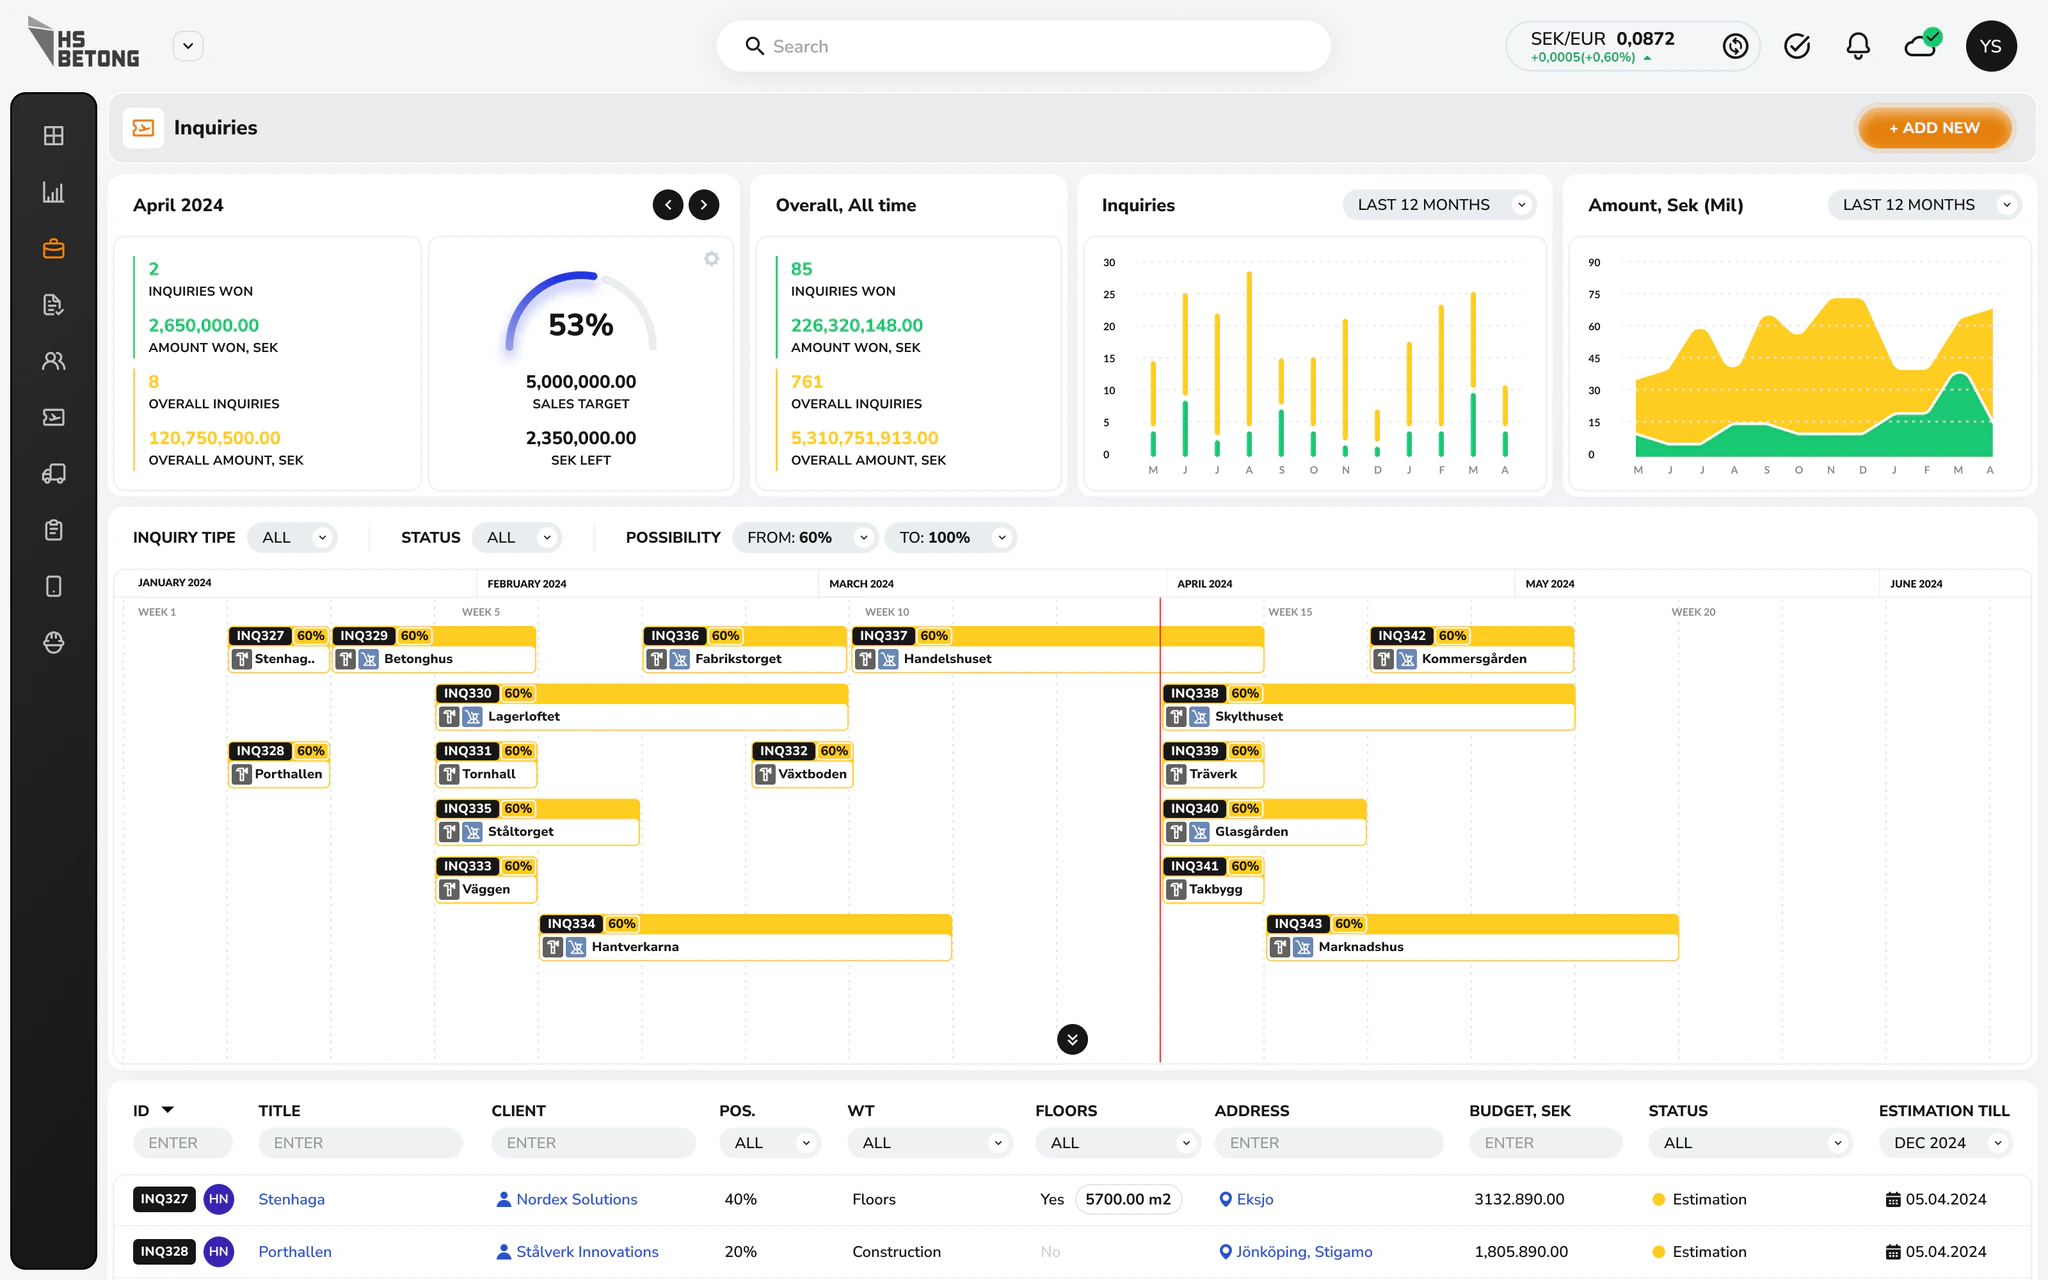This screenshot has width=2048, height=1280.
Task: Open Amount LAST 12 MONTHS dropdown
Action: (1925, 205)
